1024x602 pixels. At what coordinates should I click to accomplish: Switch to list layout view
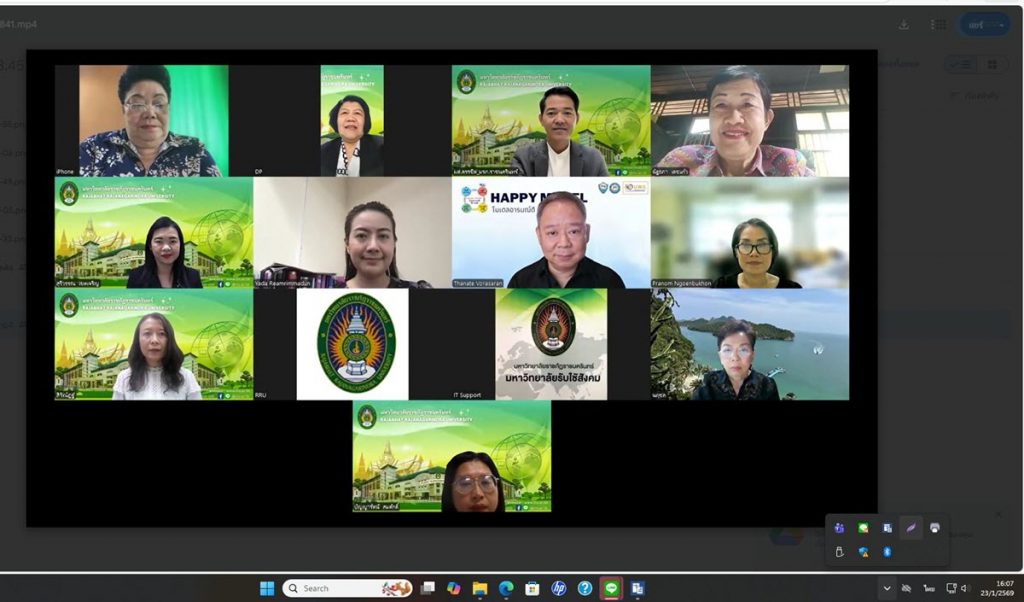click(x=962, y=64)
